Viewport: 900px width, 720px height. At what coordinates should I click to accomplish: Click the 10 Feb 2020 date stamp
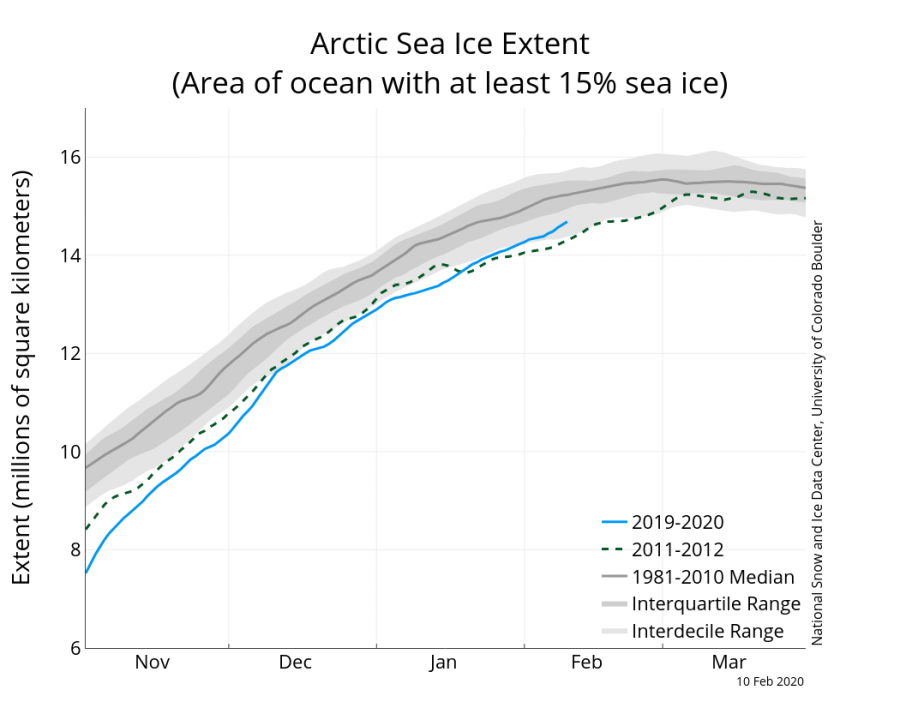[770, 682]
